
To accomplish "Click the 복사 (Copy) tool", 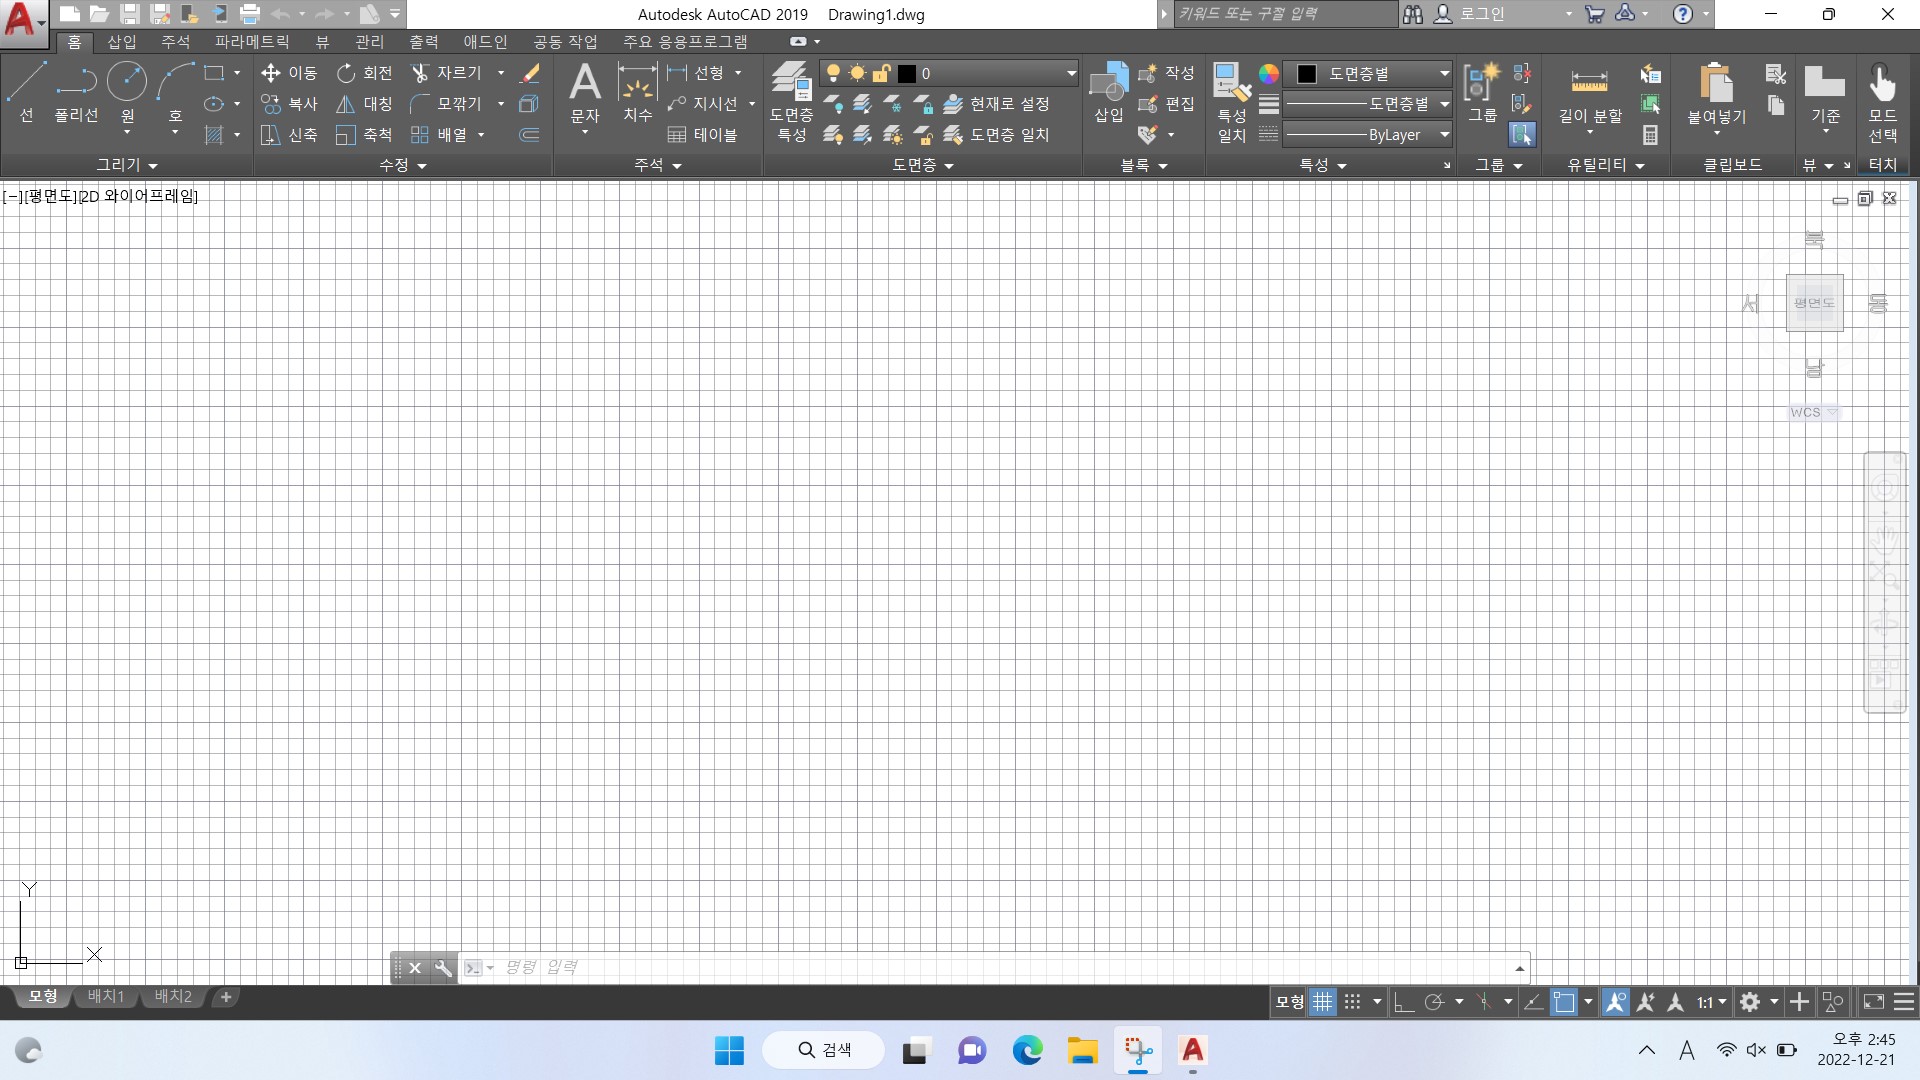I will point(289,104).
